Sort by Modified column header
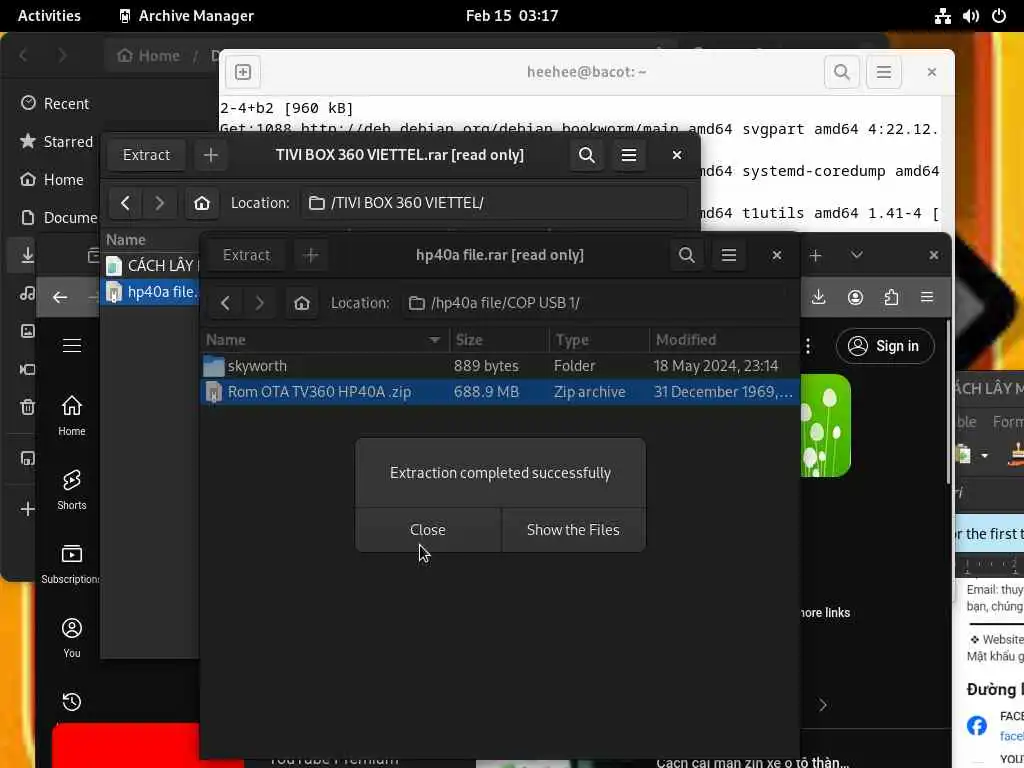This screenshot has height=768, width=1024. pos(724,340)
